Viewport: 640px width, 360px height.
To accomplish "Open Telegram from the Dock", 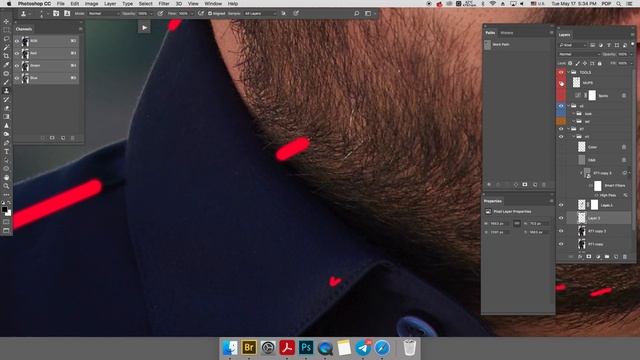I will pyautogui.click(x=363, y=348).
